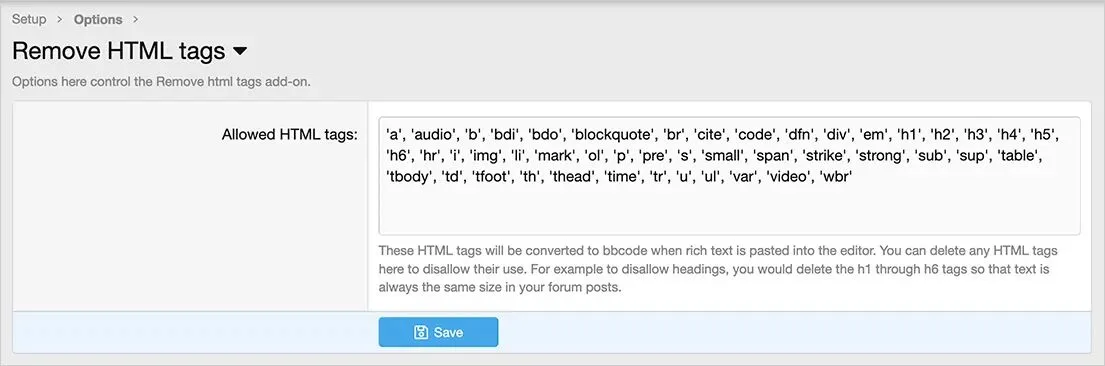Viewport: 1105px width, 366px height.
Task: Go to the Setup breadcrumb link
Action: click(x=29, y=19)
